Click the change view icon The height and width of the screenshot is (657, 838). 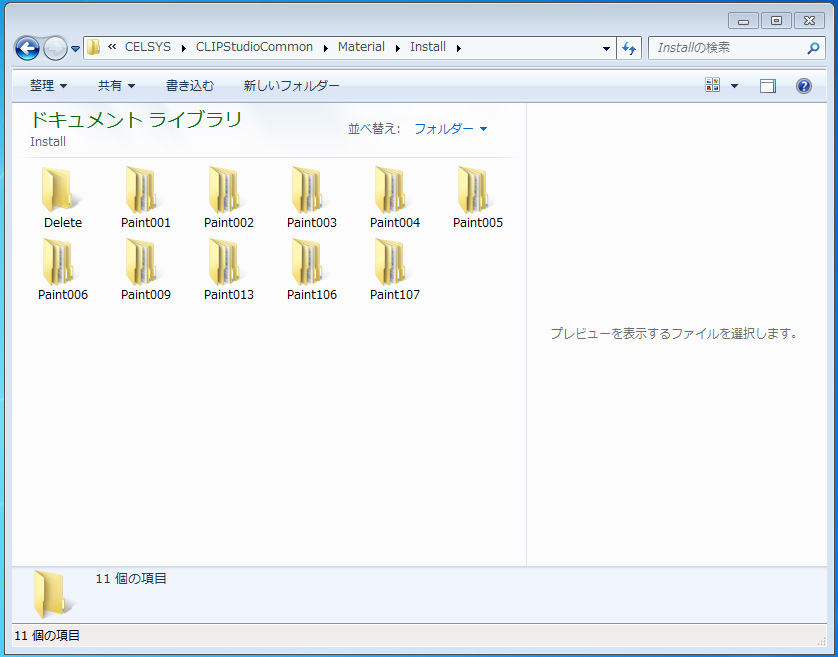point(713,86)
